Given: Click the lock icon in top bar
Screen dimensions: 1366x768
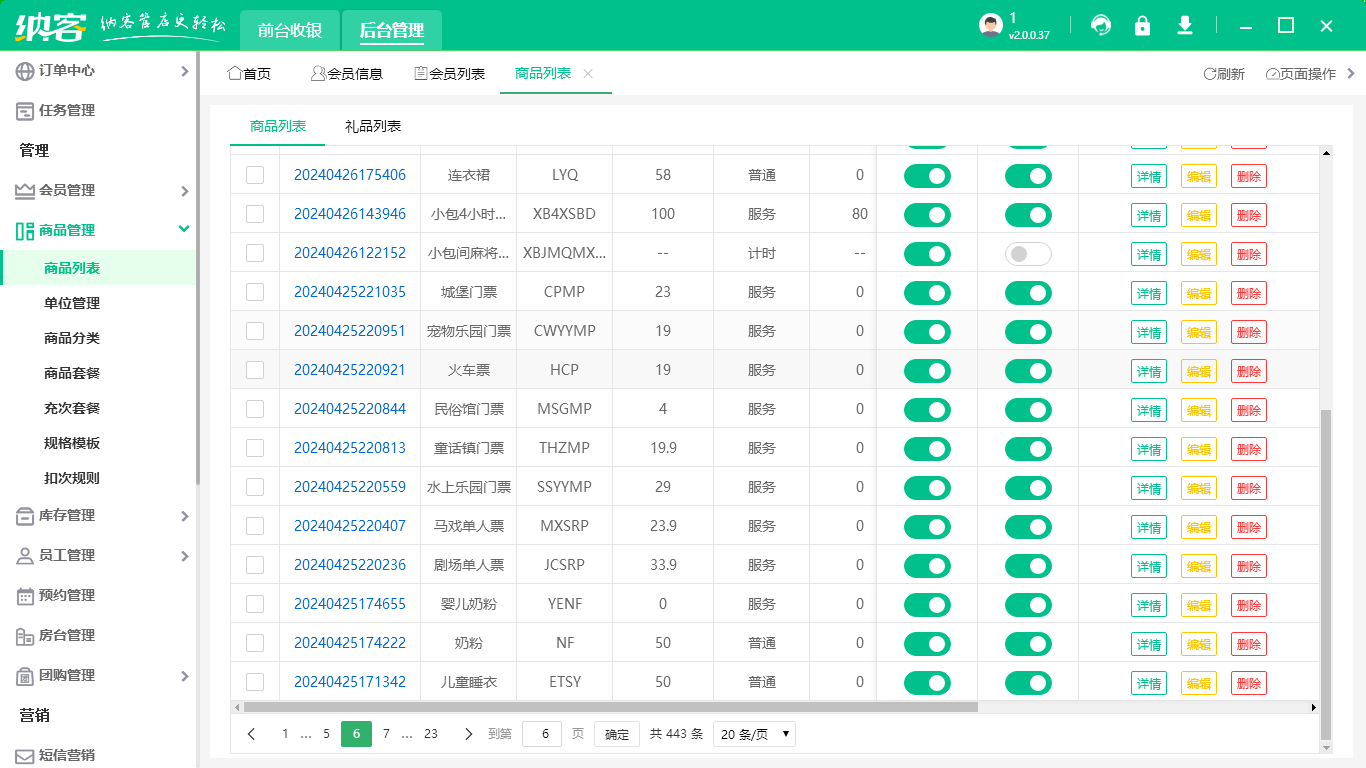Looking at the screenshot, I should pyautogui.click(x=1143, y=25).
